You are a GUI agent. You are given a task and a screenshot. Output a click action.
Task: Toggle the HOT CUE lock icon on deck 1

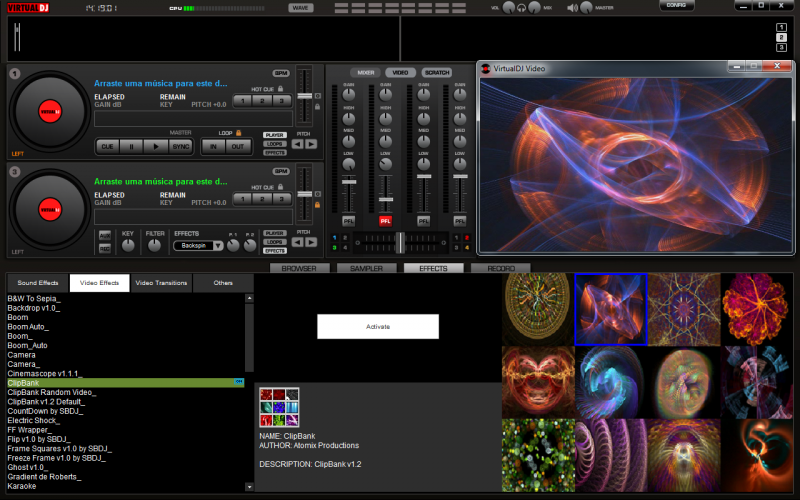(281, 89)
